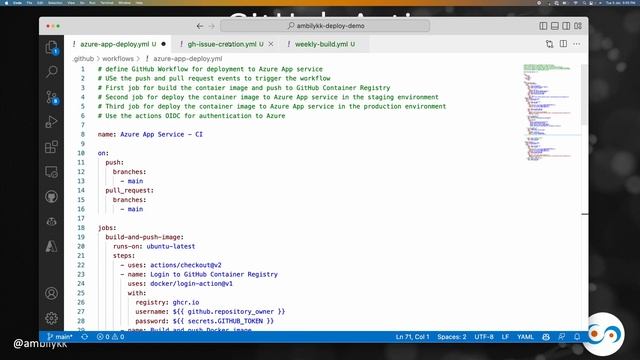Viewport: 640px width, 360px height.
Task: Click 'registry: ghcr.io' line
Action: [x=167, y=302]
